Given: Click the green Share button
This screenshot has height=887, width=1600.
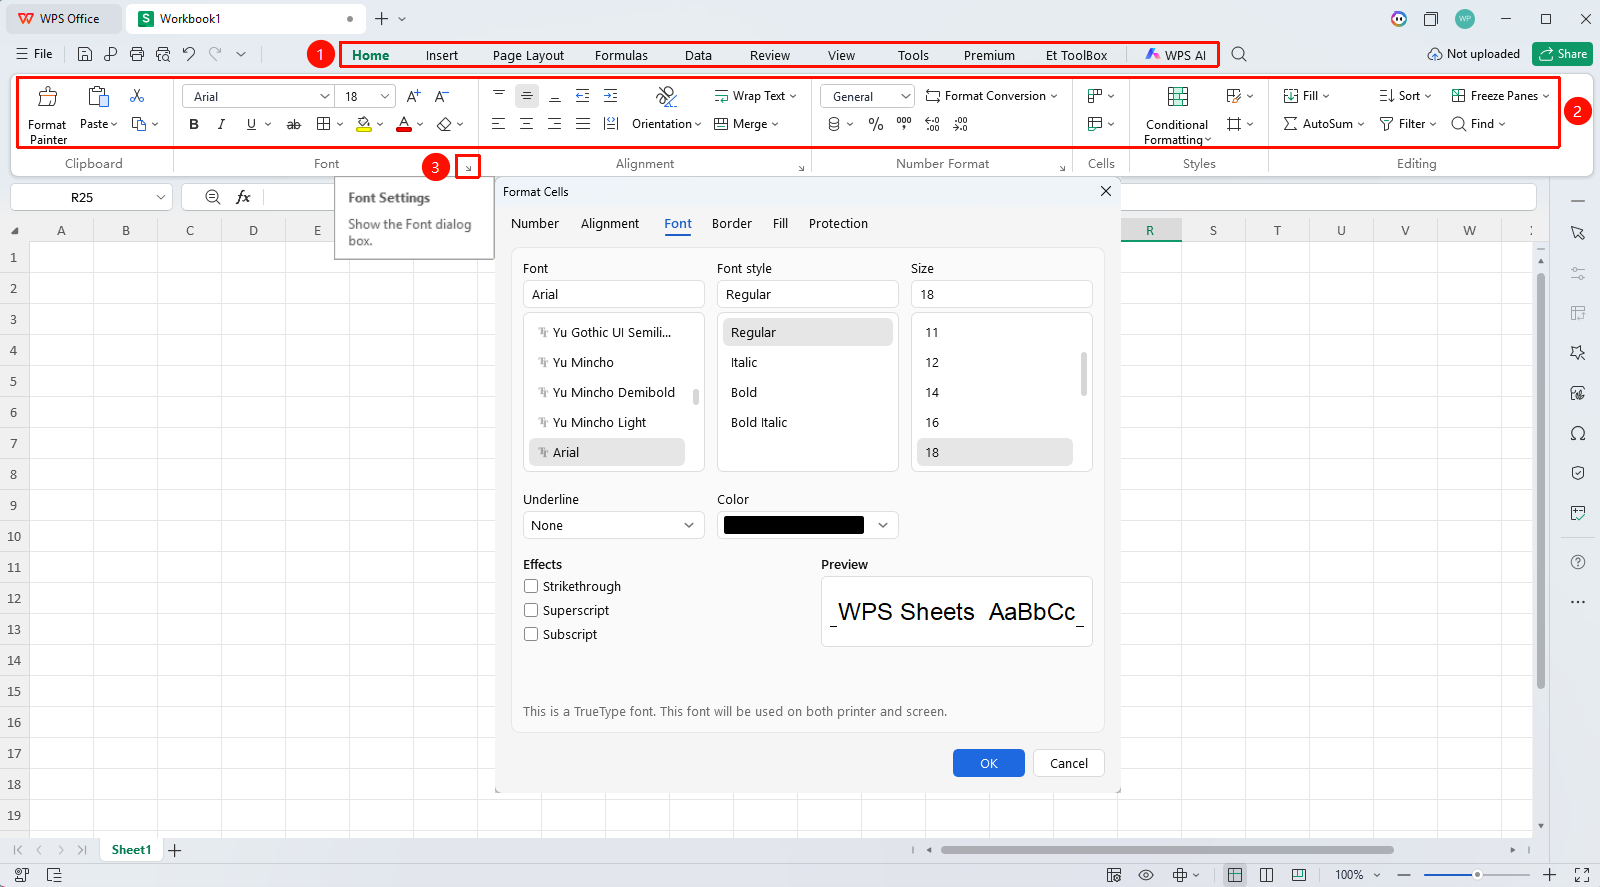Looking at the screenshot, I should [1563, 54].
